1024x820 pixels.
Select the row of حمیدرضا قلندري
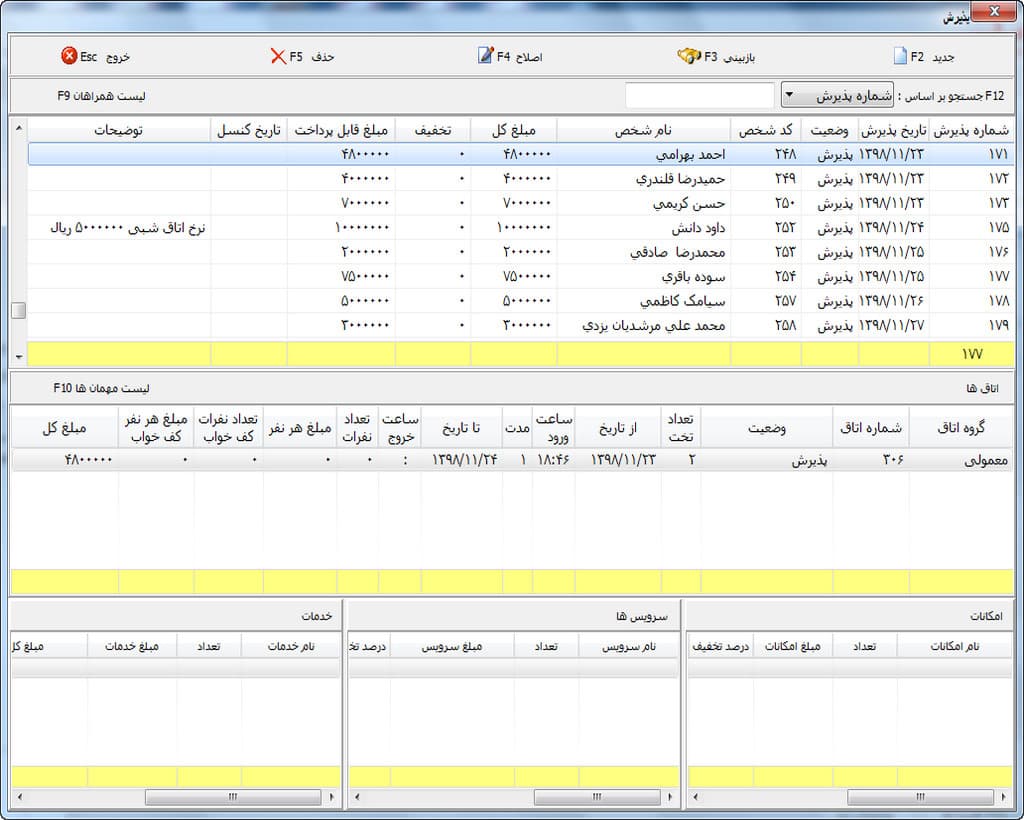tap(520, 178)
